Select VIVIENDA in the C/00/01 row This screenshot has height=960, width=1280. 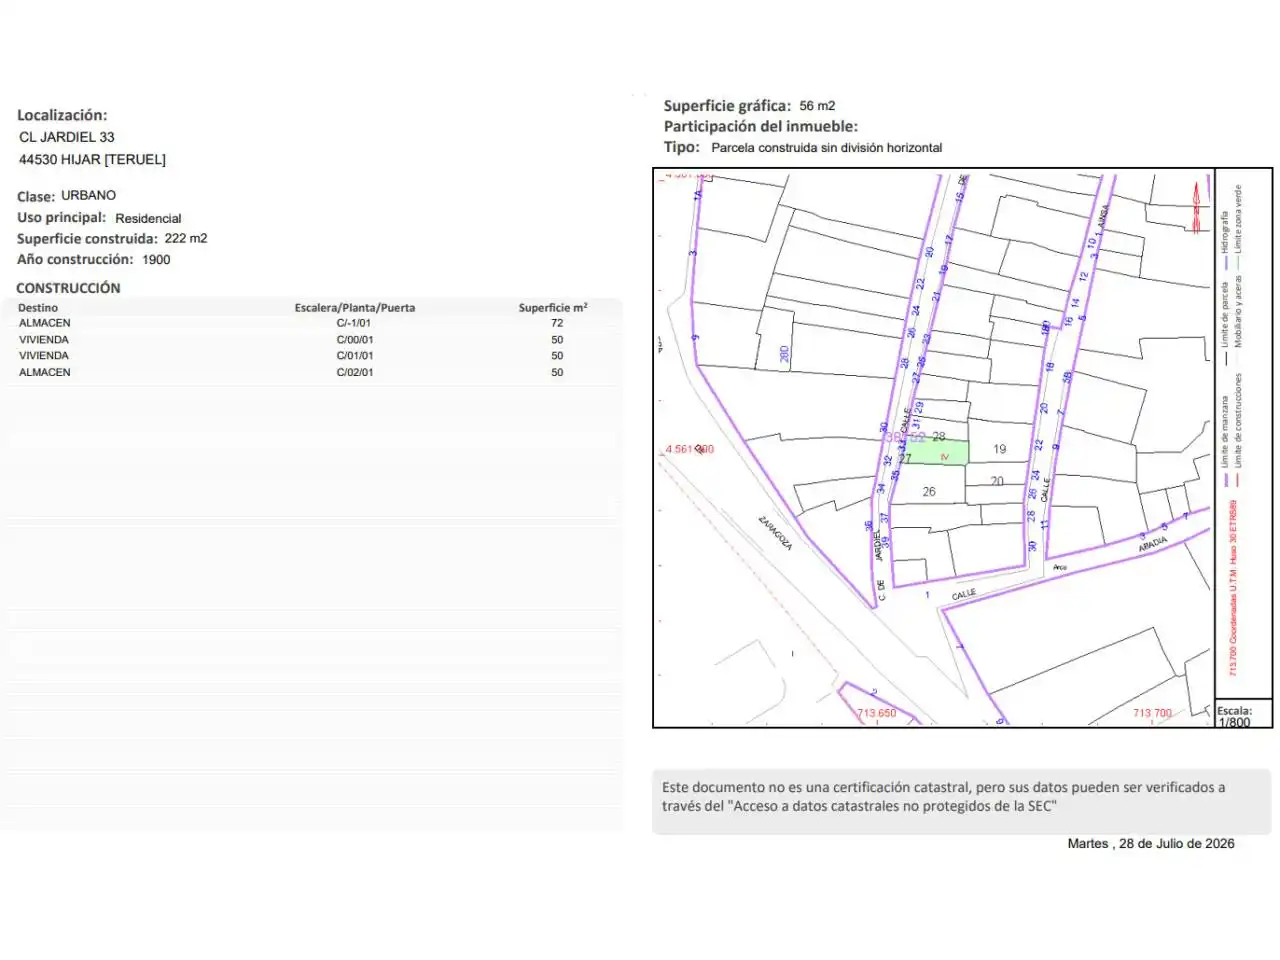click(44, 340)
